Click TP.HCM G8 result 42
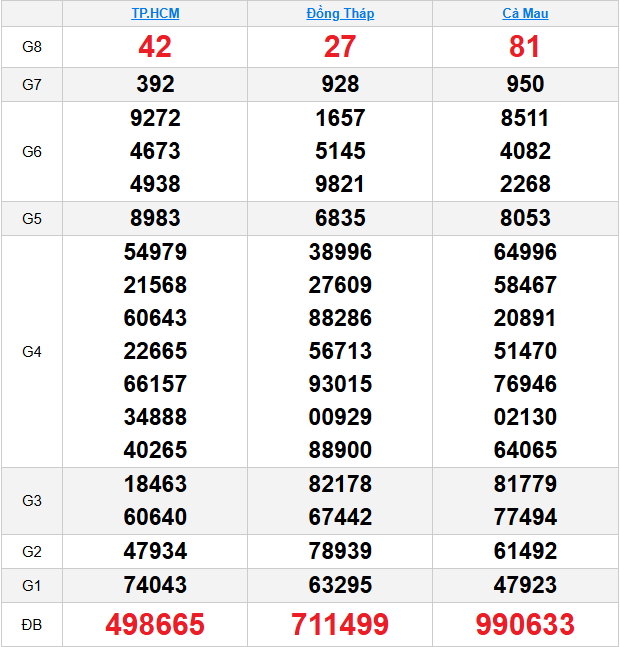Viewport: 620px width, 647px height. 155,47
